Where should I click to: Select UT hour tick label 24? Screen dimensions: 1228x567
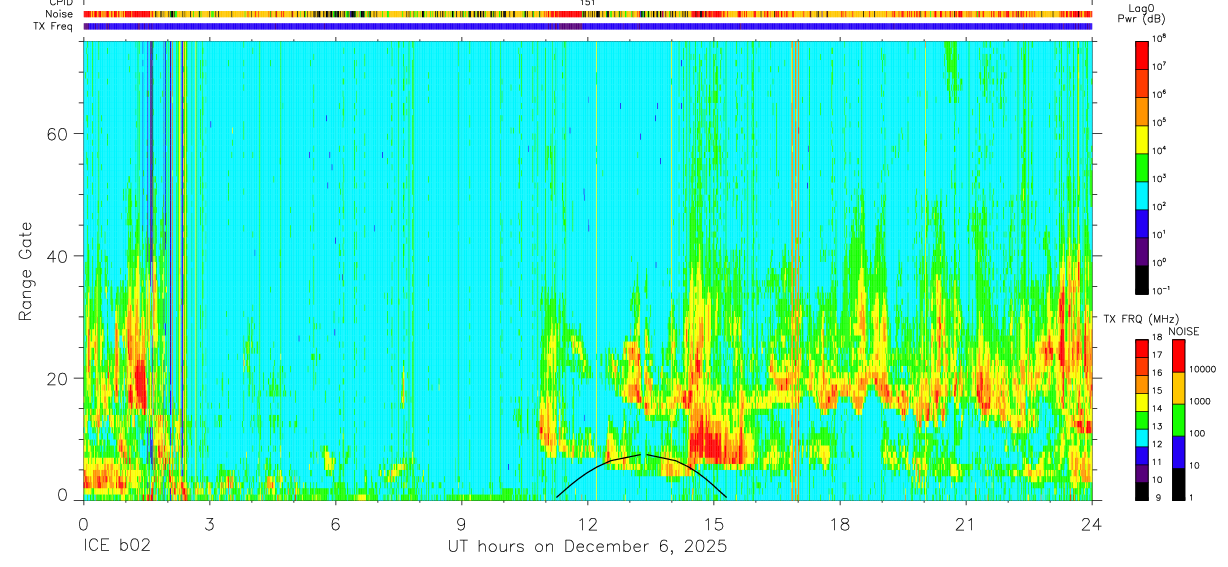(x=1092, y=524)
